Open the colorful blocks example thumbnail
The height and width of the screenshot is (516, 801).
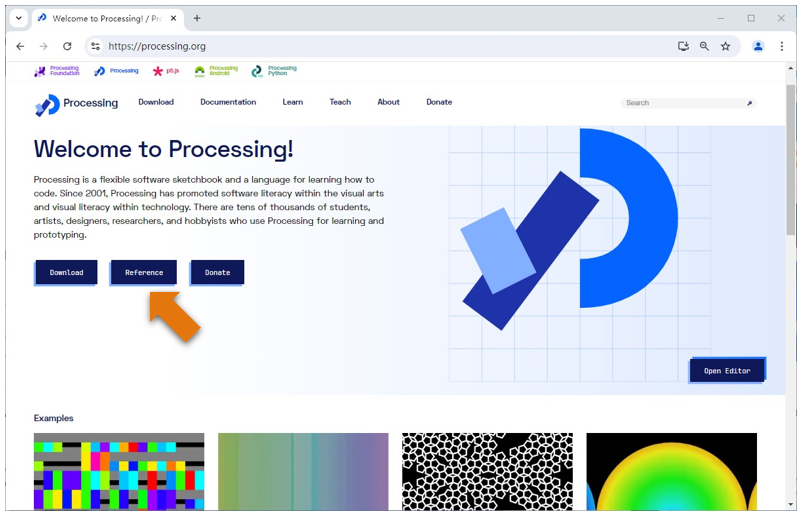pos(119,471)
